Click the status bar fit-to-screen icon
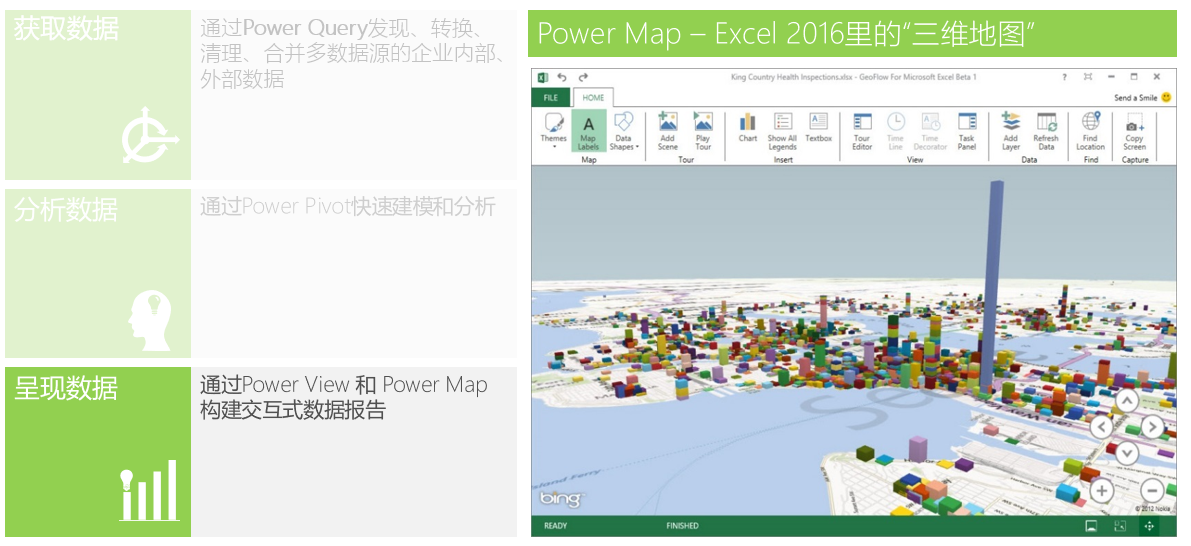The height and width of the screenshot is (546, 1191). (x=1120, y=525)
